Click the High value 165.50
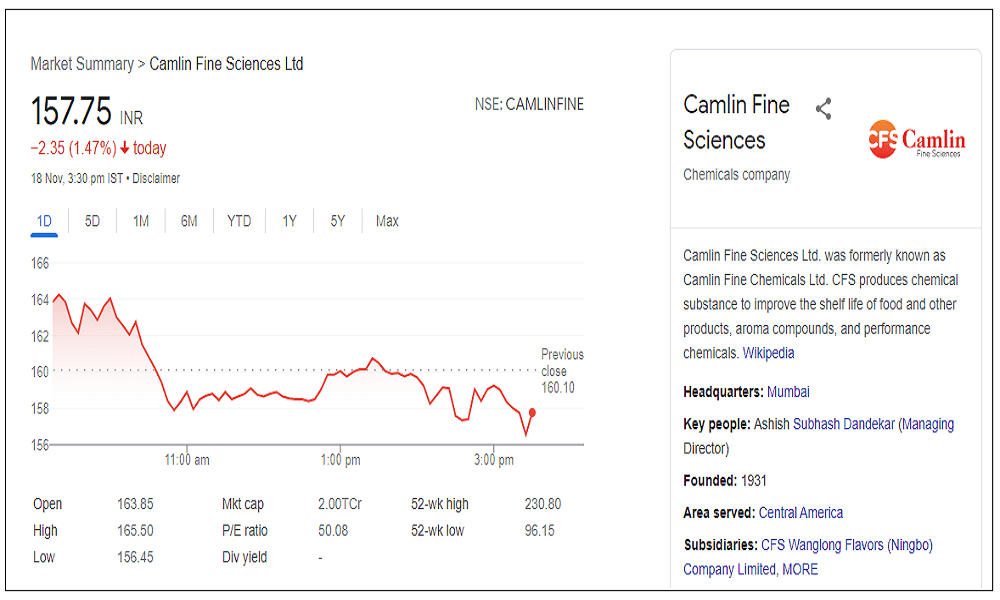 [135, 531]
